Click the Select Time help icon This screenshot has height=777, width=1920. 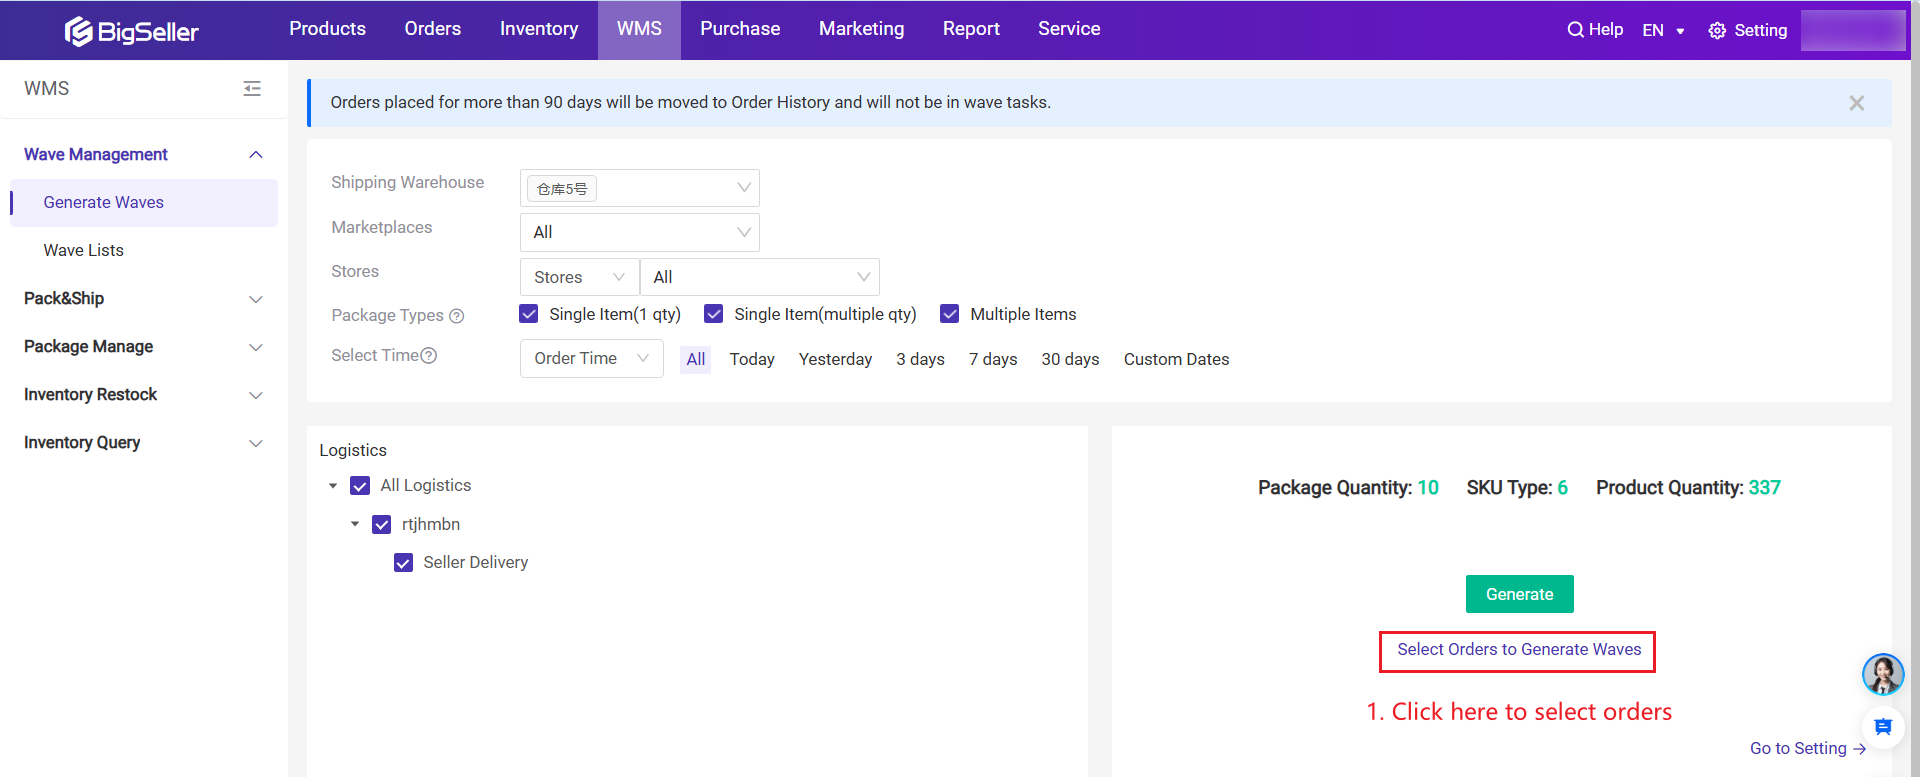[x=429, y=356]
